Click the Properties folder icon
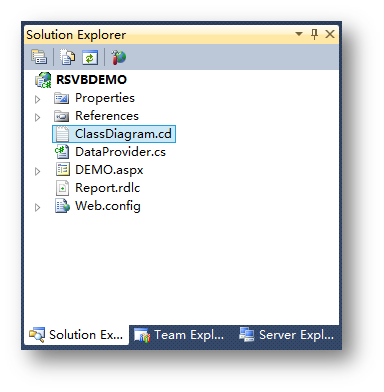 click(x=62, y=98)
